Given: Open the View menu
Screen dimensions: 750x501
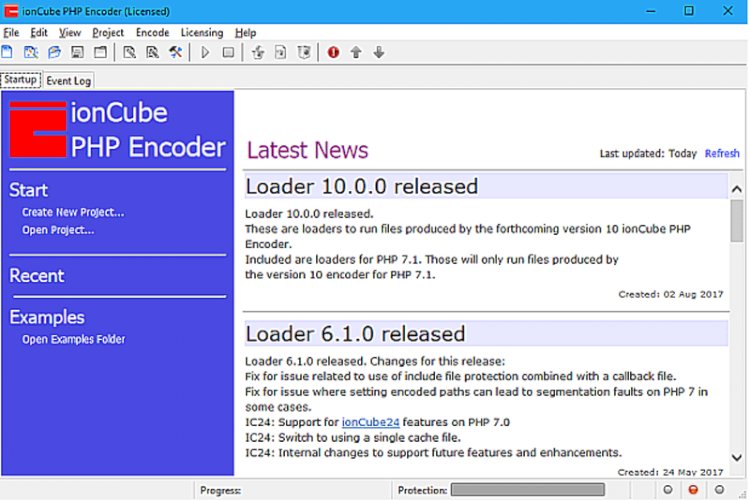Looking at the screenshot, I should [70, 33].
